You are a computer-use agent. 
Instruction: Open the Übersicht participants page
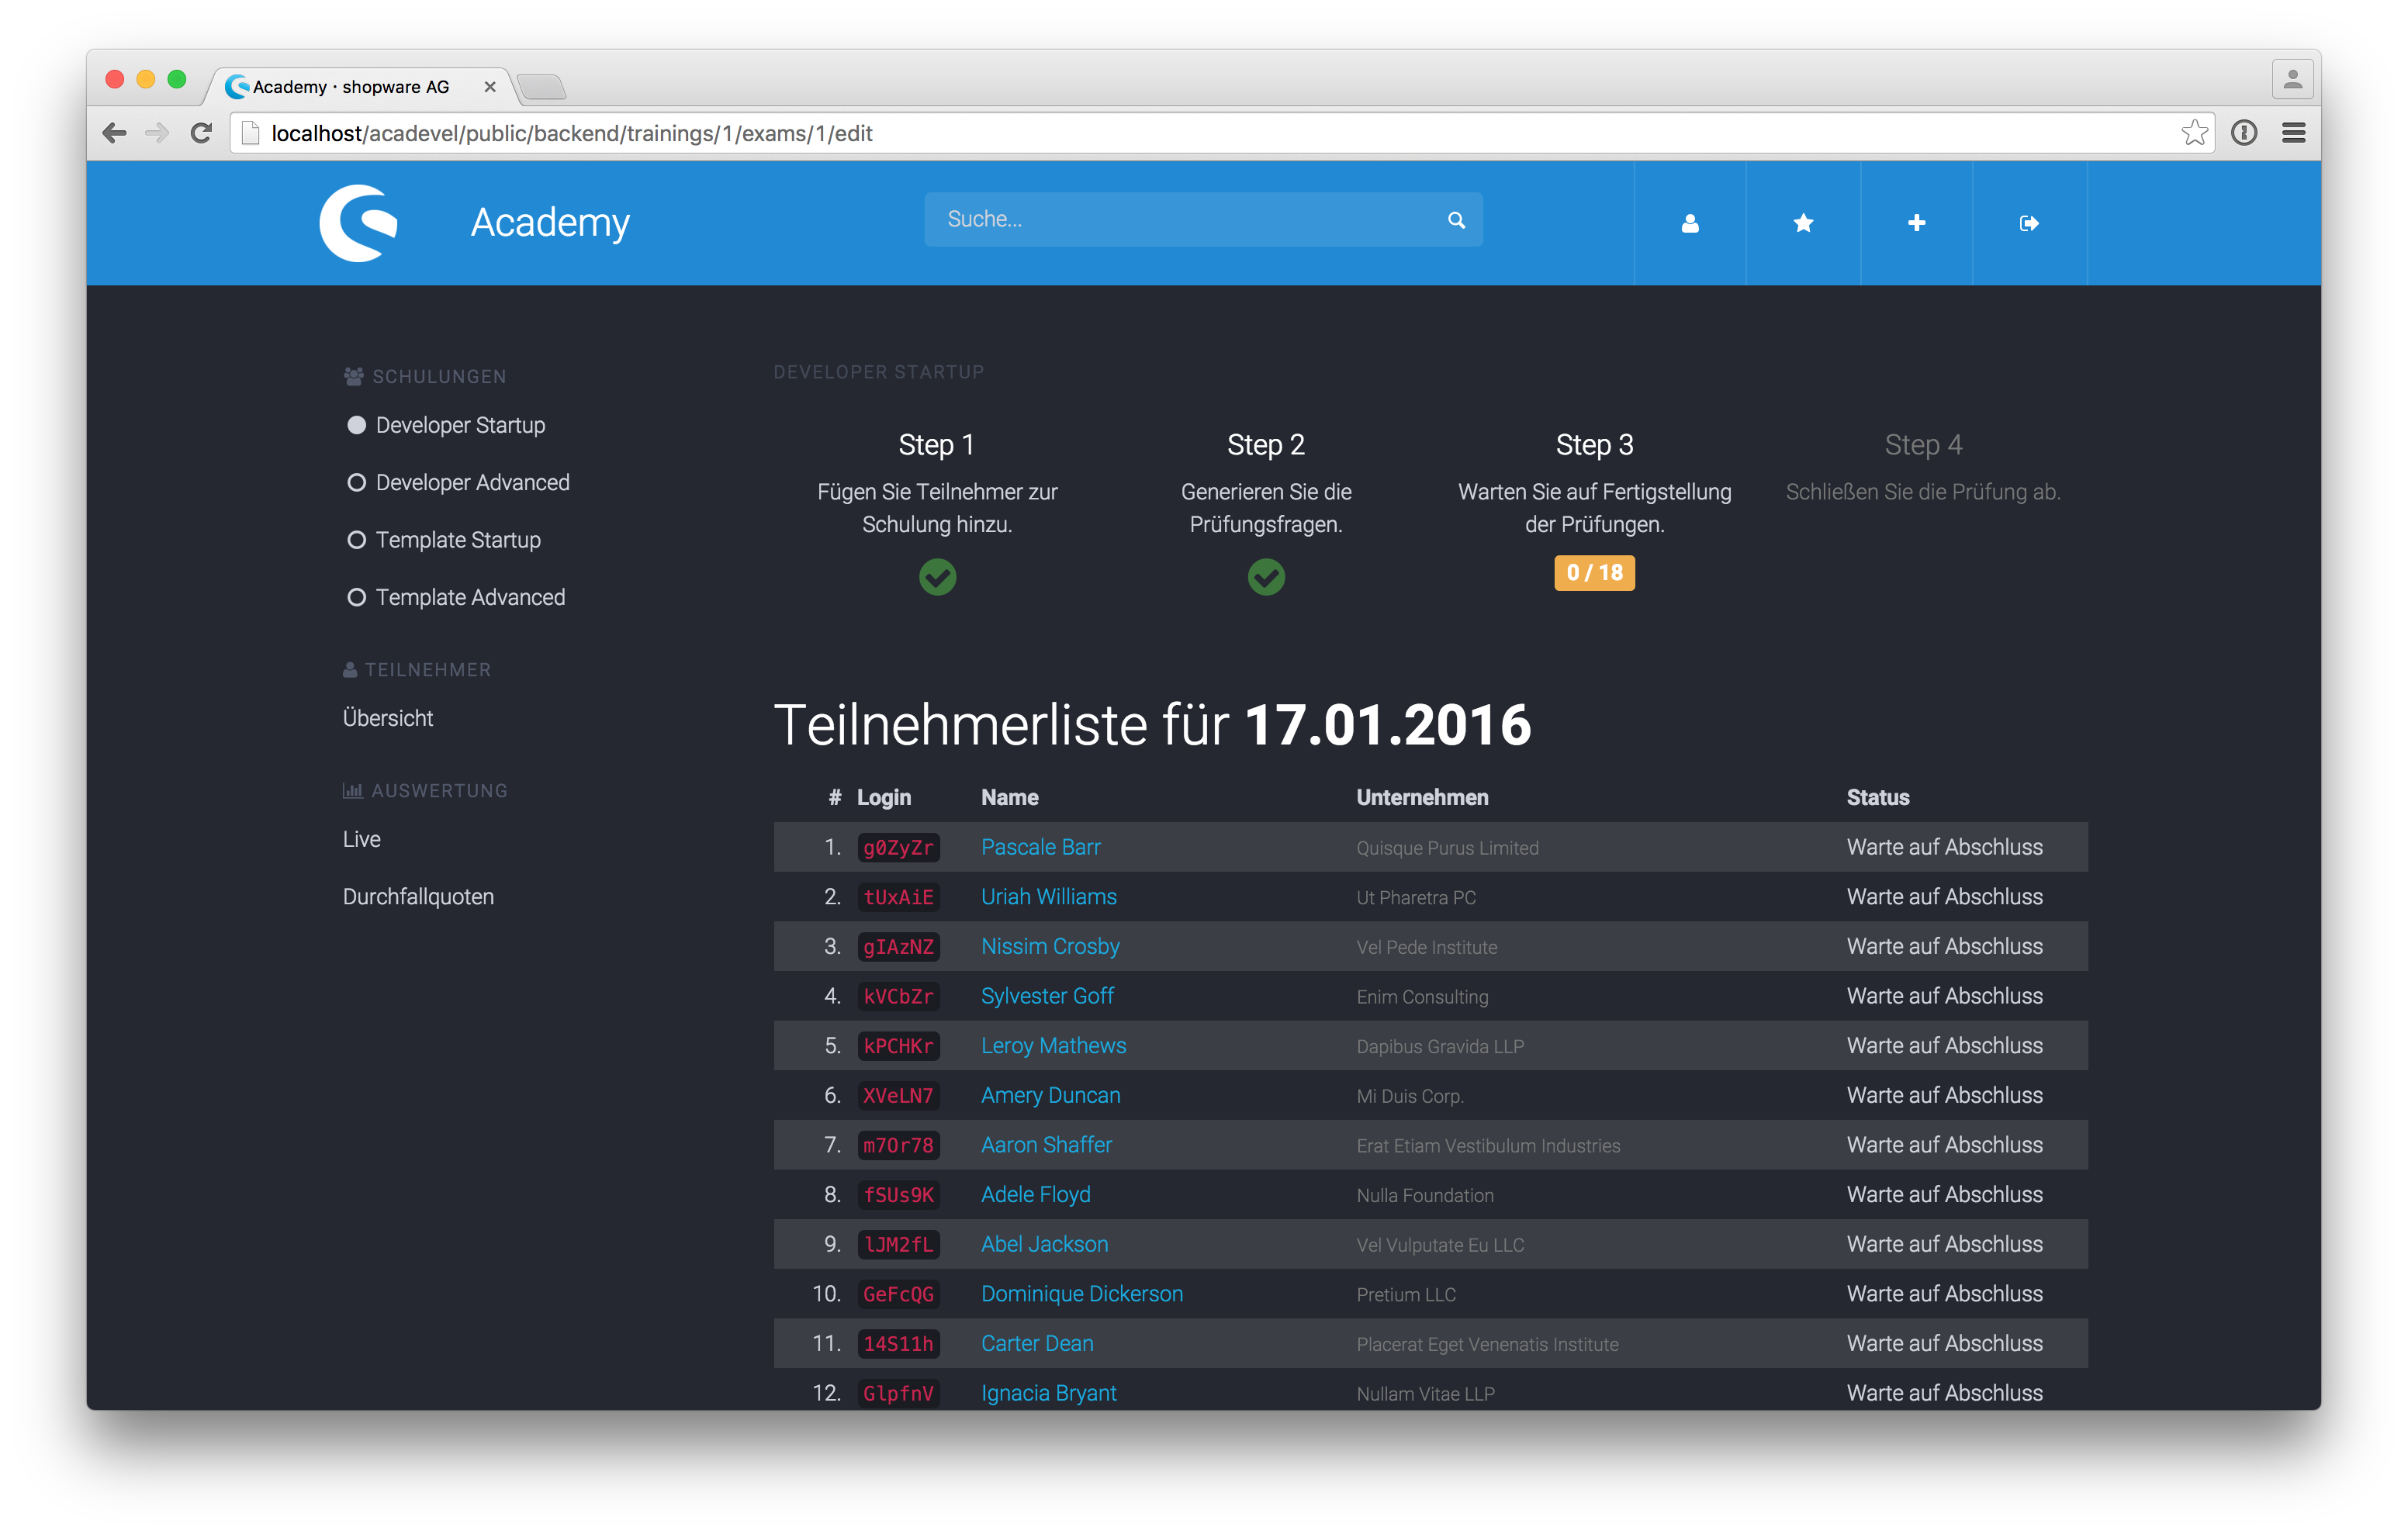click(388, 718)
